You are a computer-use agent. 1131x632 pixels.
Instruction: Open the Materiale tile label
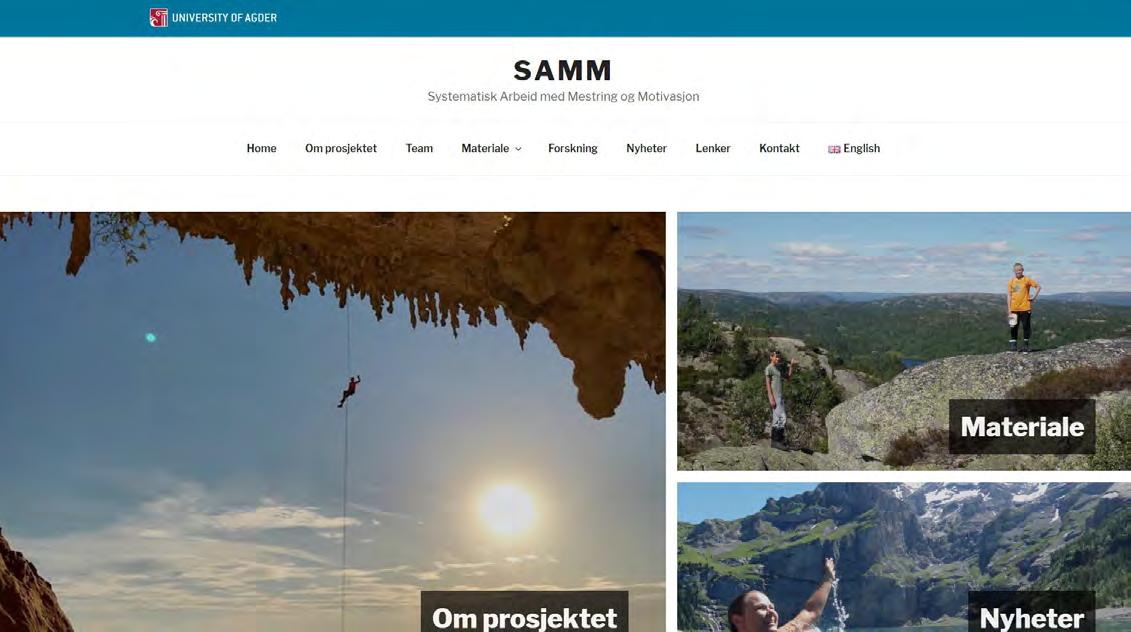[x=1022, y=427]
